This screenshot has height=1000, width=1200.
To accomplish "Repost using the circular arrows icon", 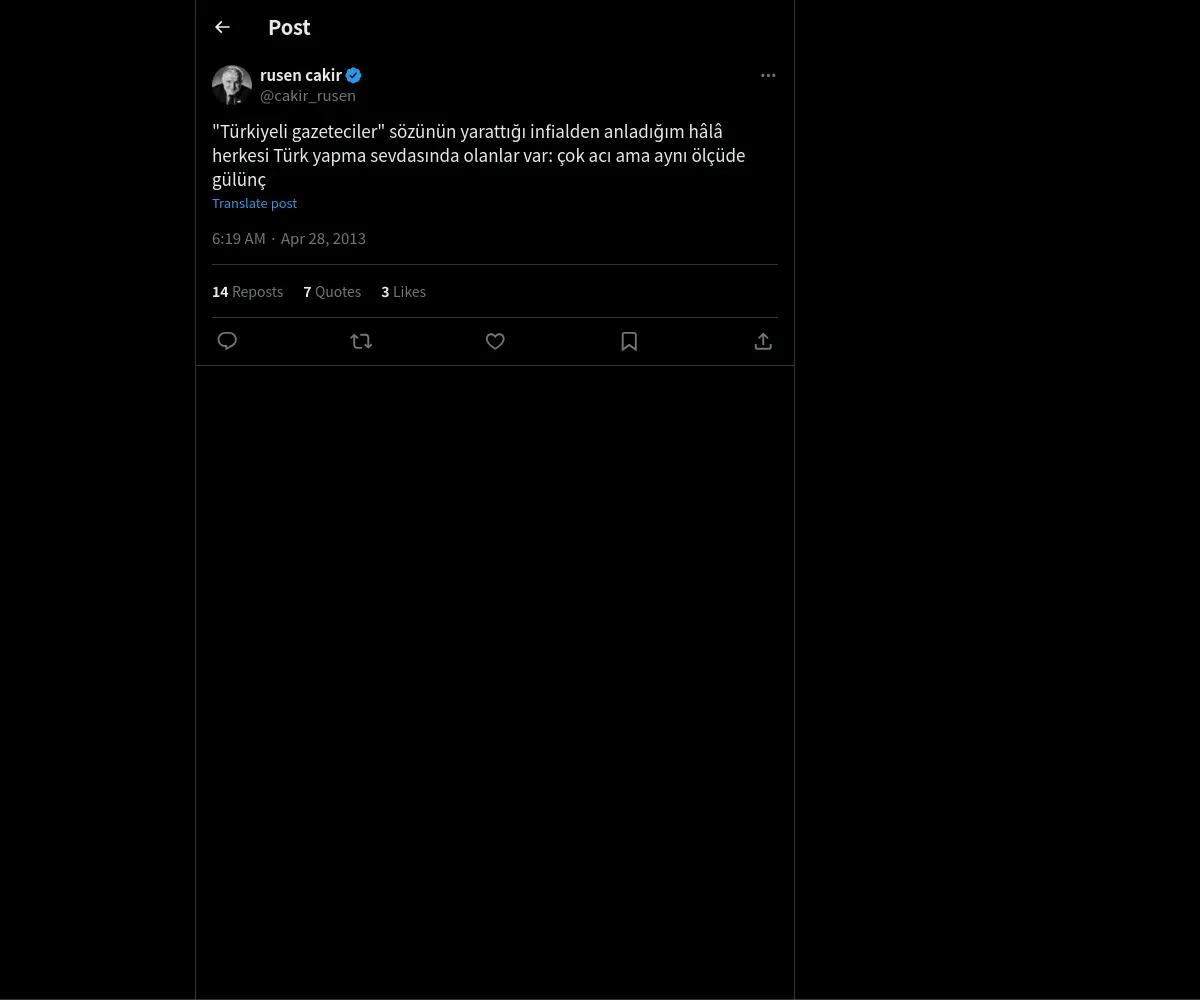I will tap(361, 341).
